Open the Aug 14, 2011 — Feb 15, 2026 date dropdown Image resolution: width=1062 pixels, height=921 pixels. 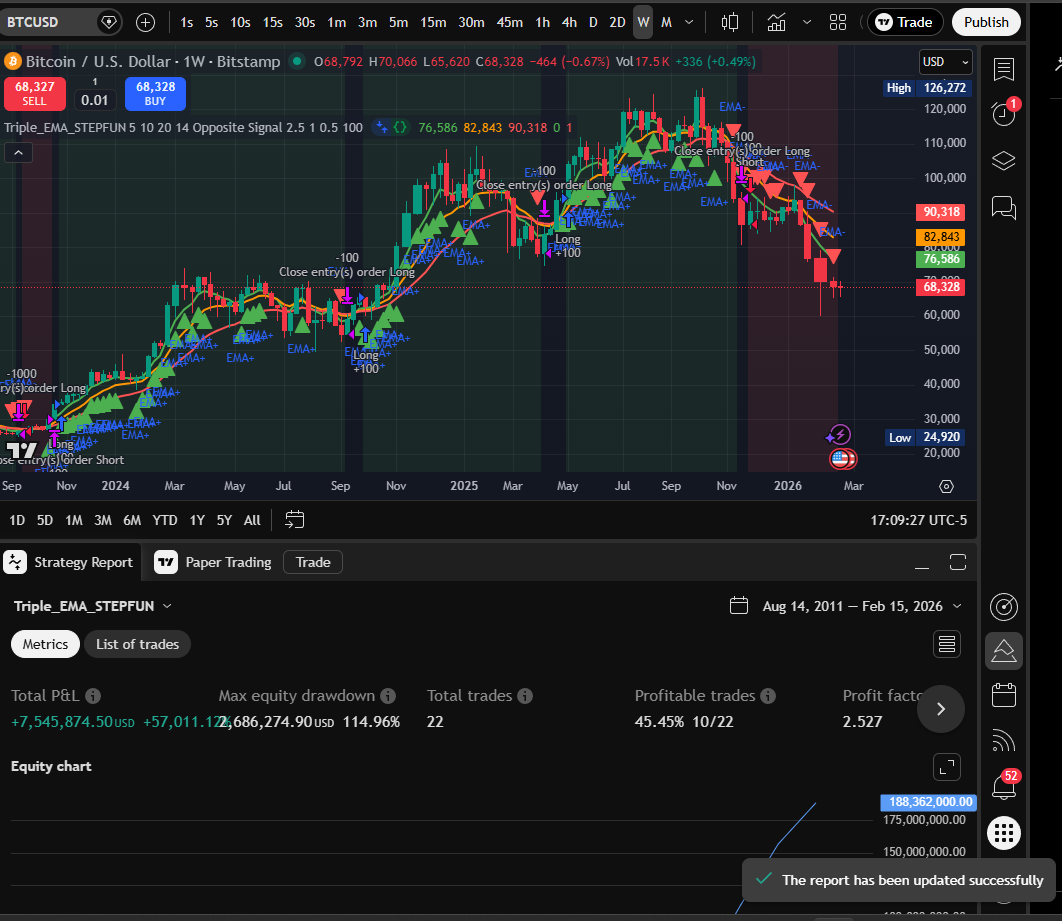[848, 605]
